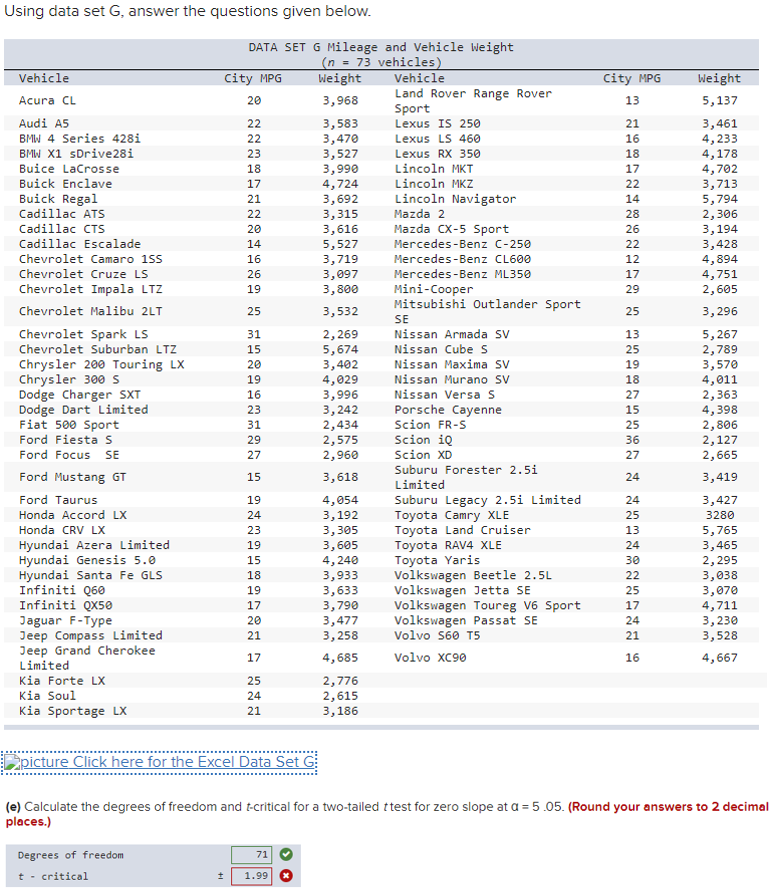Click the 't - critical' label
The width and height of the screenshot is (775, 893).
[53, 876]
